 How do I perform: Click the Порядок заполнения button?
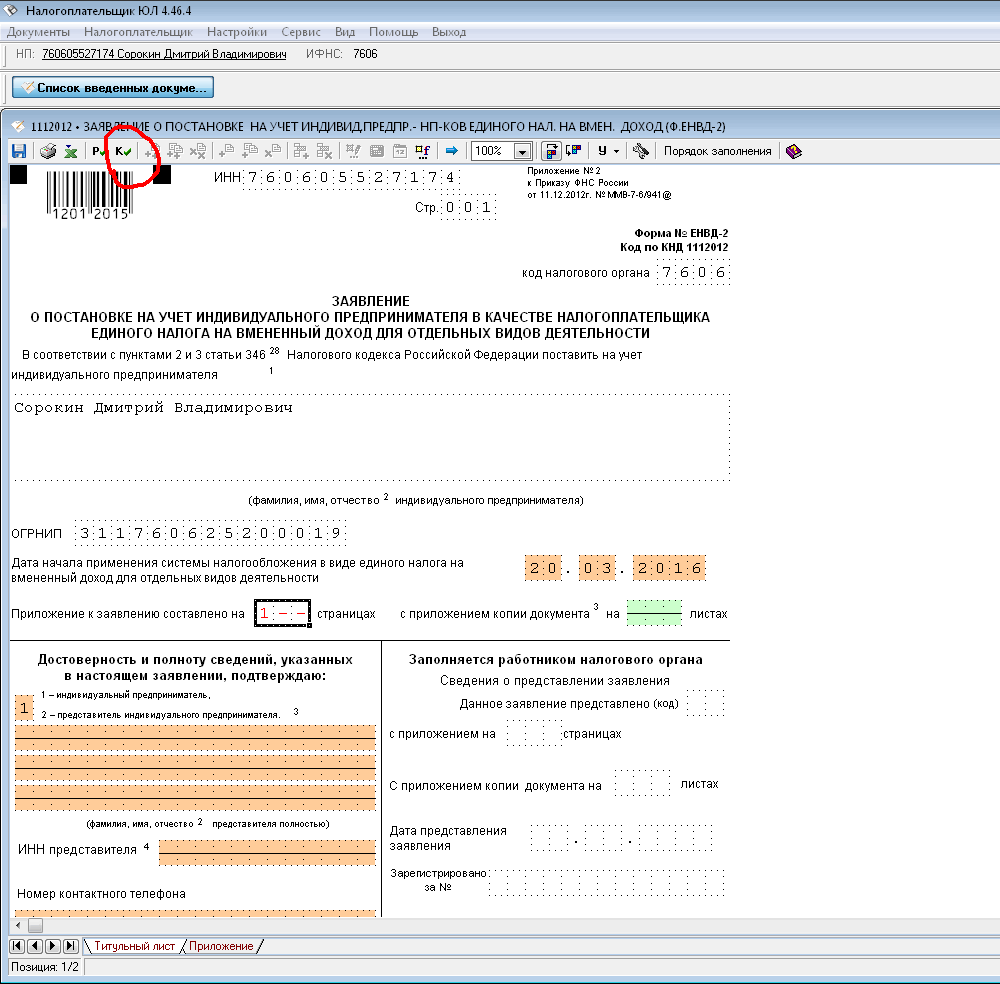(717, 151)
